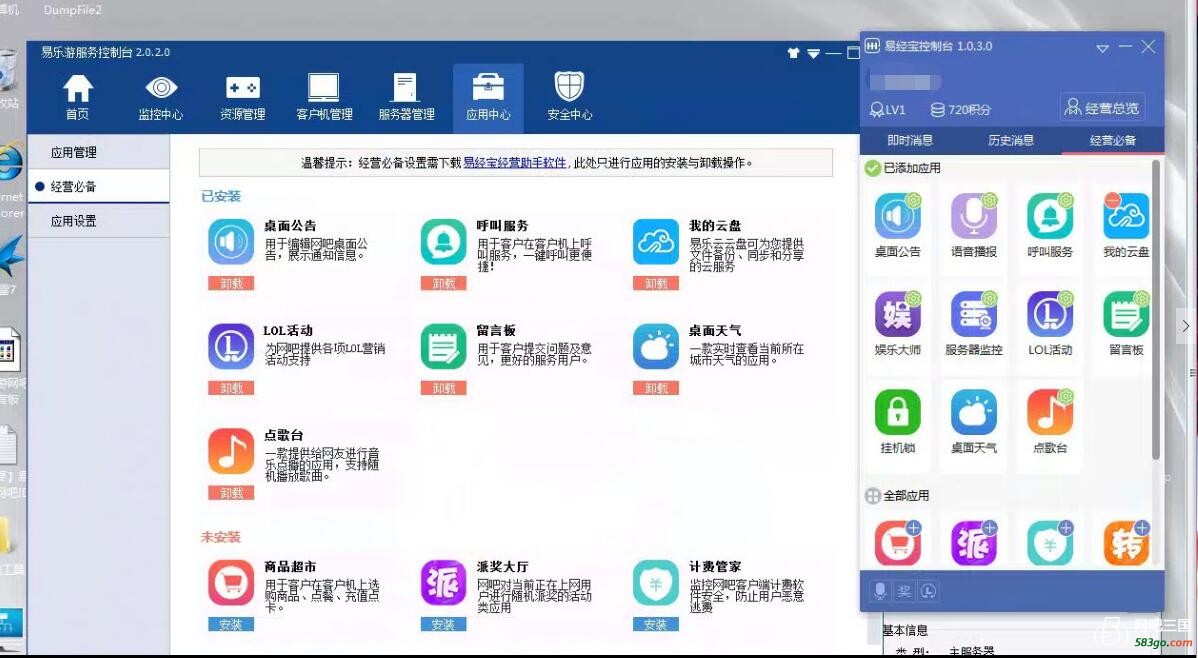The image size is (1198, 658).
Task: Click the 桌面公告 speaker icon in 已安装 list
Action: [231, 242]
